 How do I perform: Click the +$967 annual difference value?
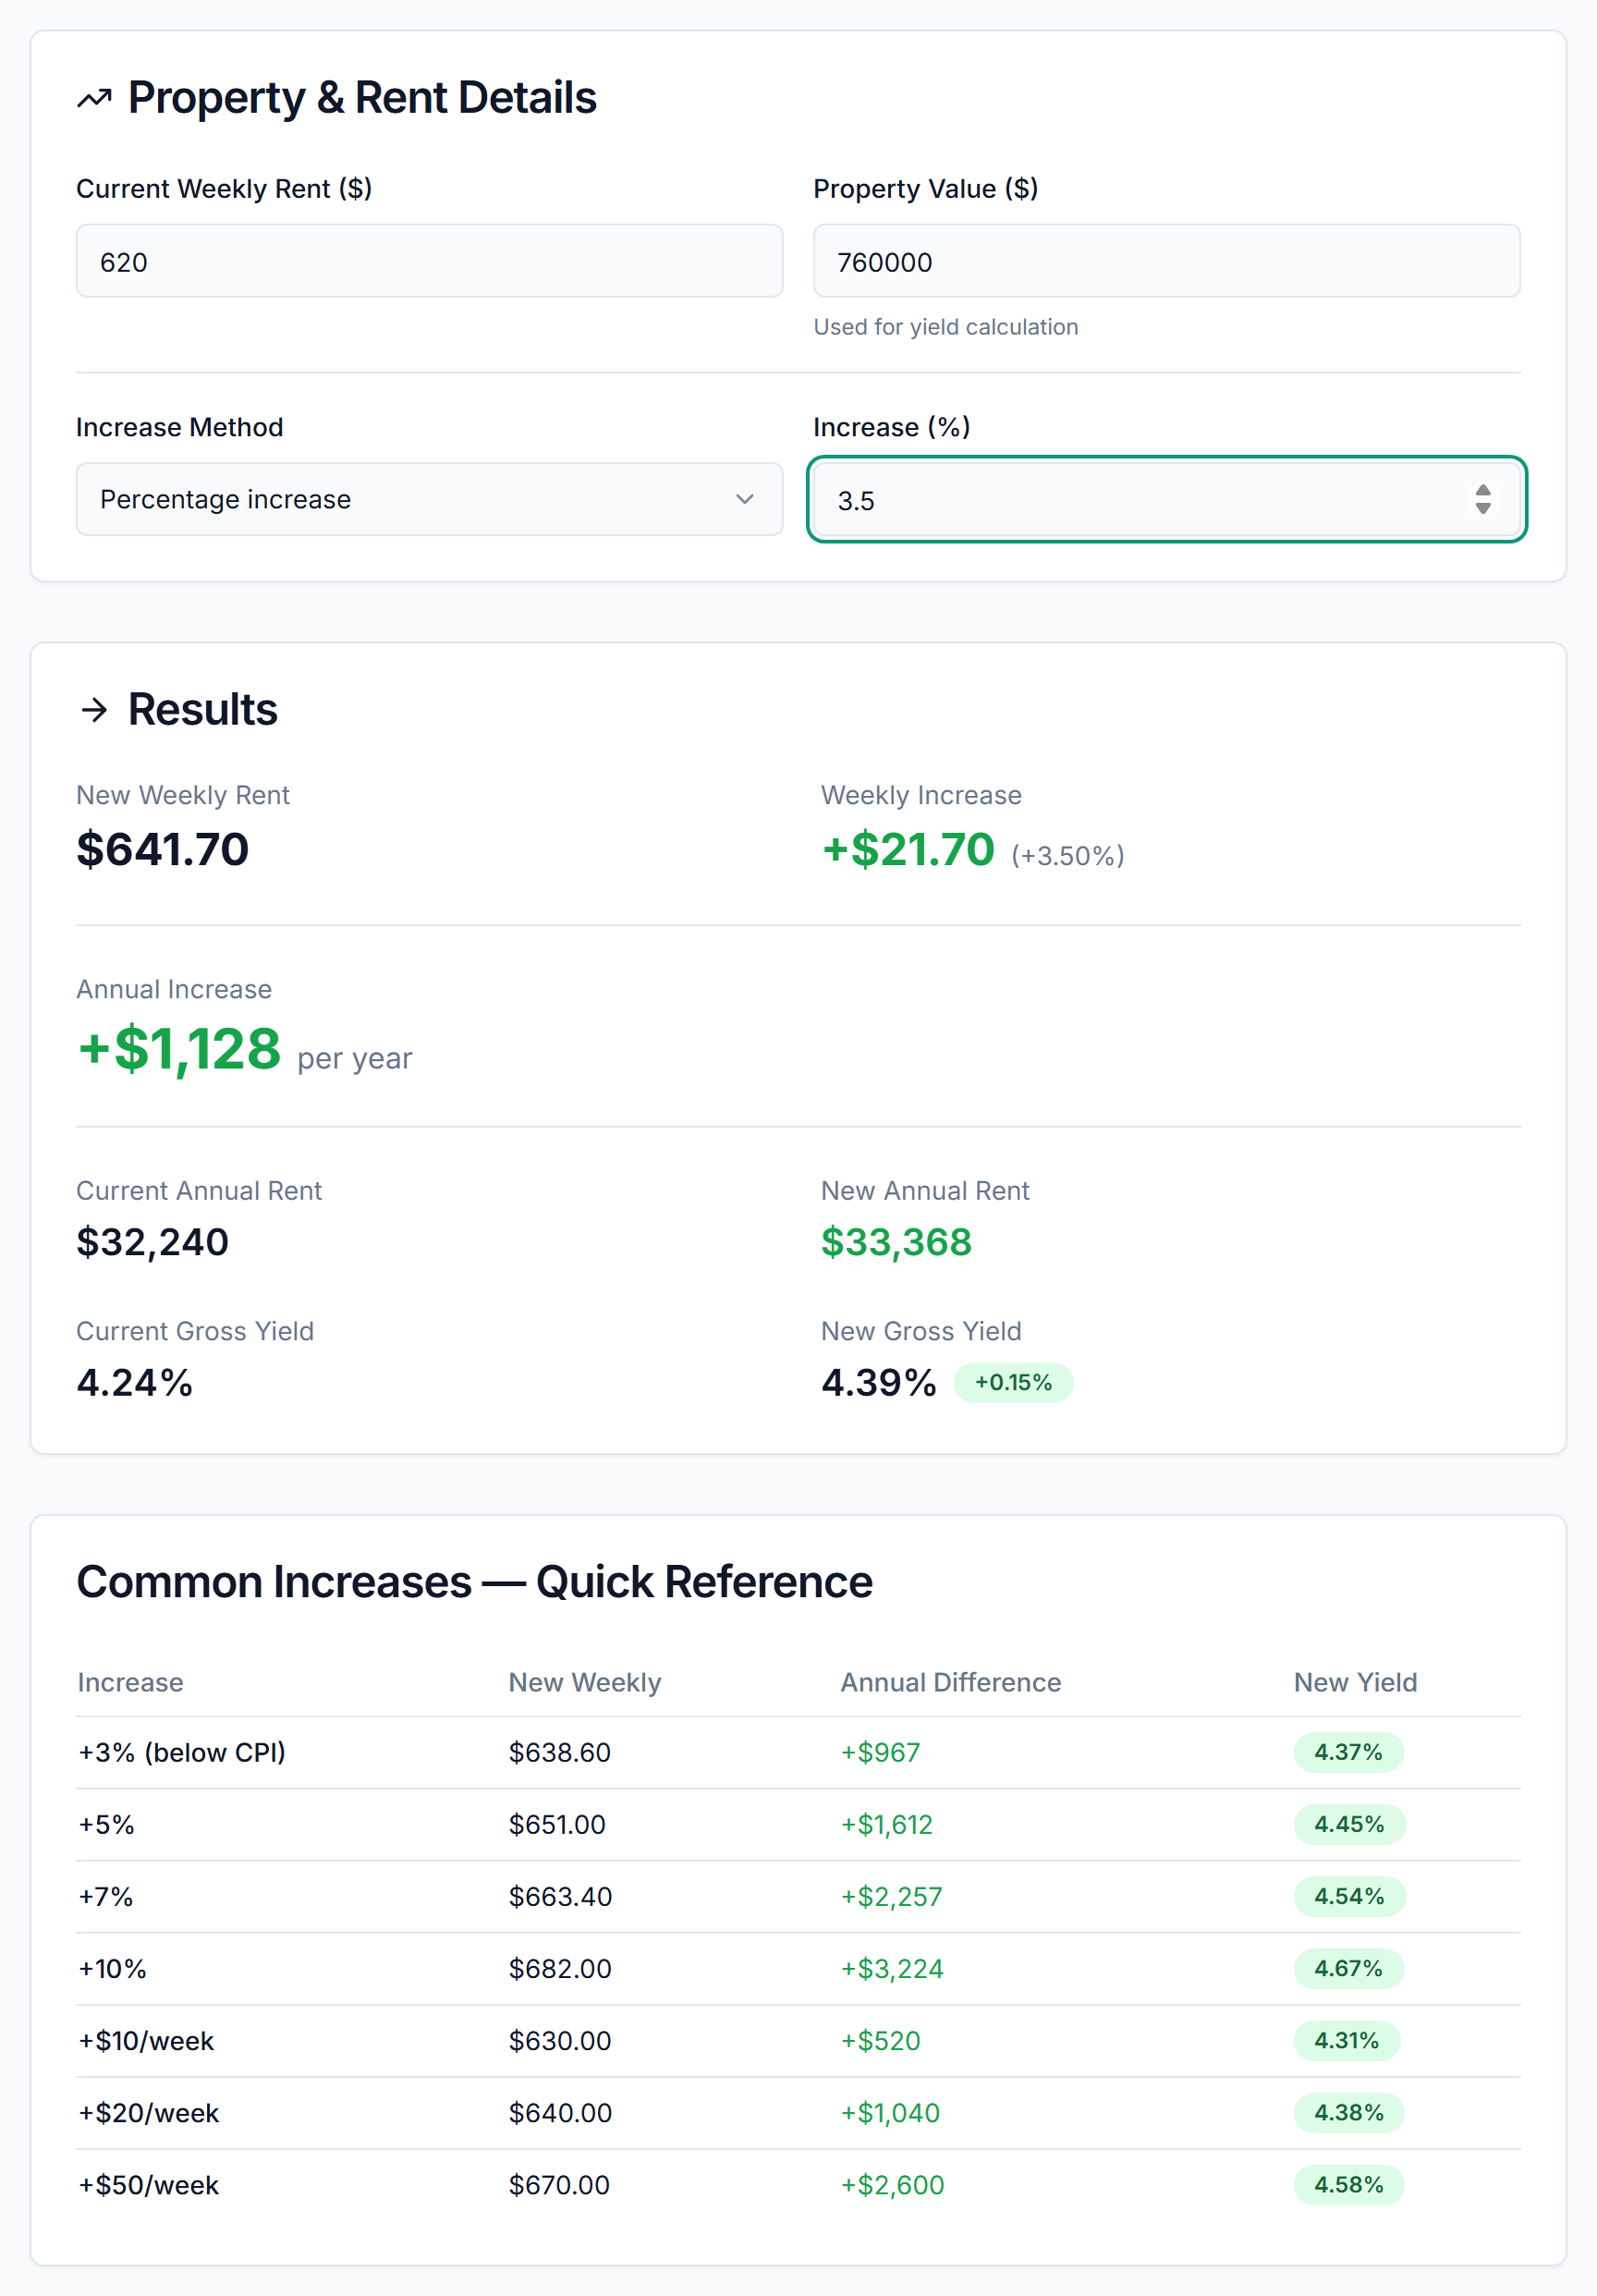pyautogui.click(x=879, y=1752)
